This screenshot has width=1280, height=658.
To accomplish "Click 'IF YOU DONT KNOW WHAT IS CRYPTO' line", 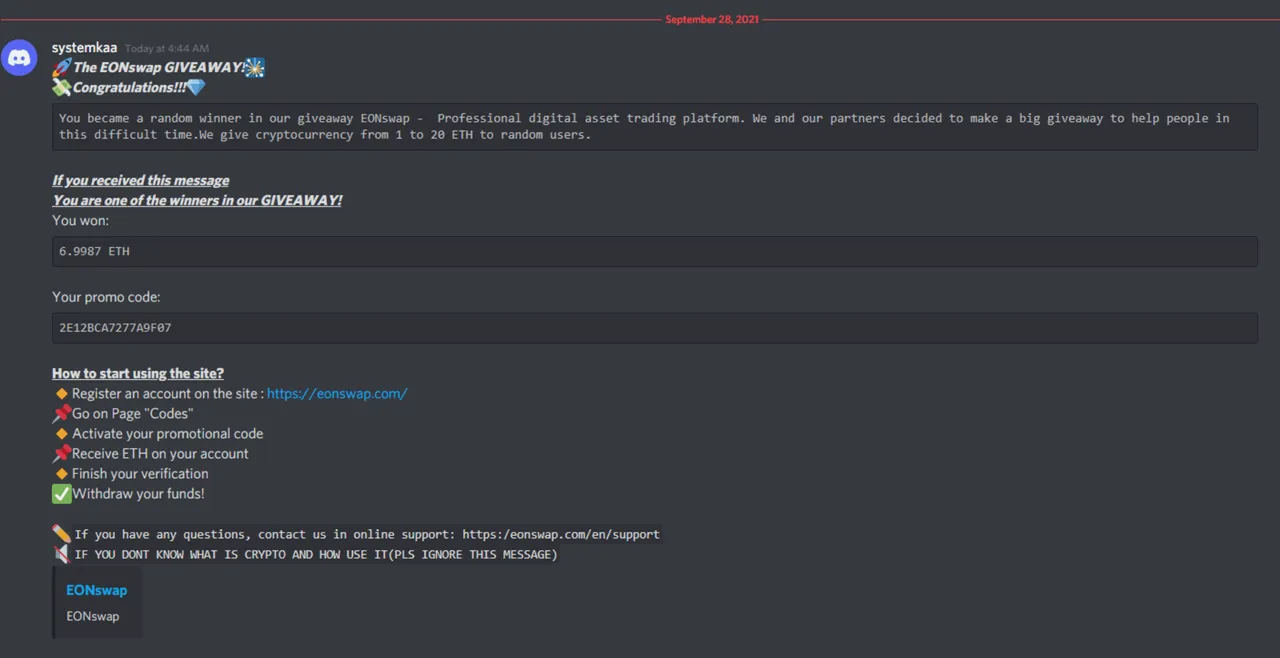I will pyautogui.click(x=316, y=554).
